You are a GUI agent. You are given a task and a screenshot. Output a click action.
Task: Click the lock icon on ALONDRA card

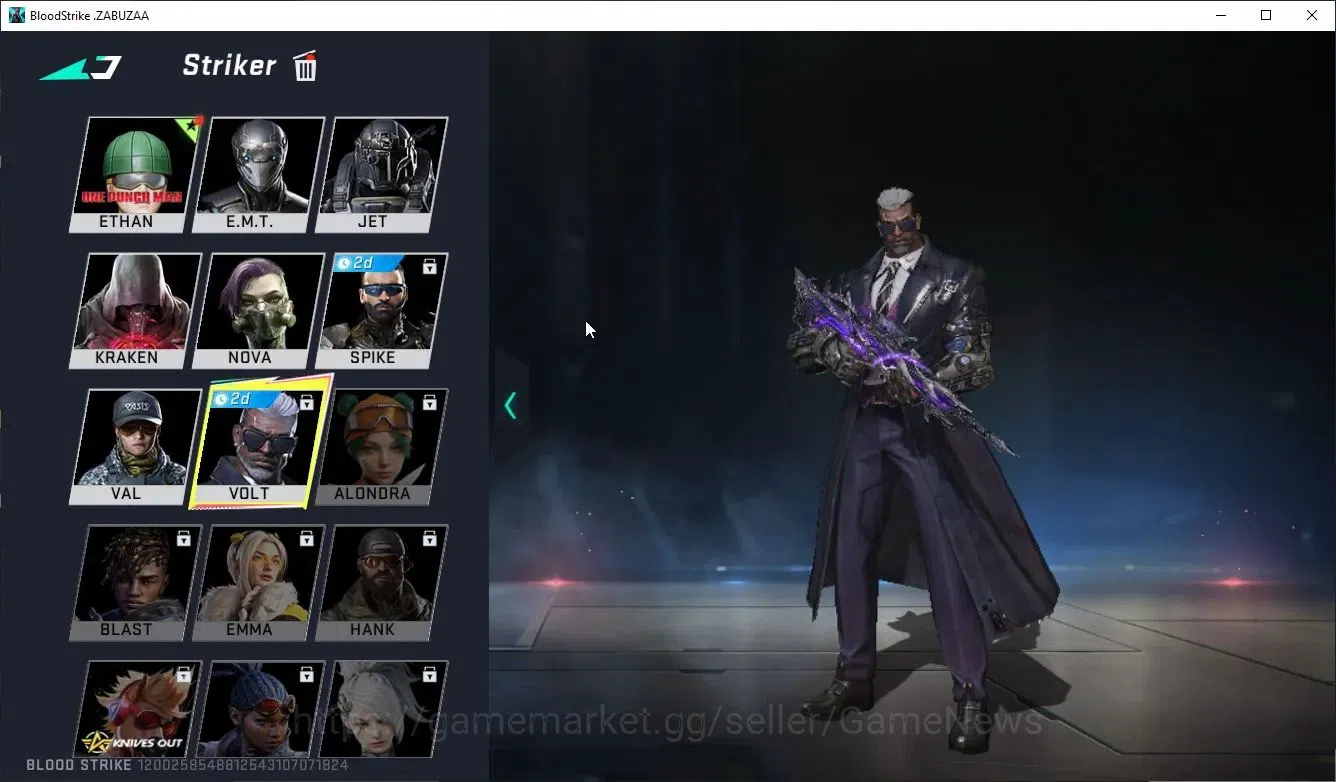(x=429, y=402)
